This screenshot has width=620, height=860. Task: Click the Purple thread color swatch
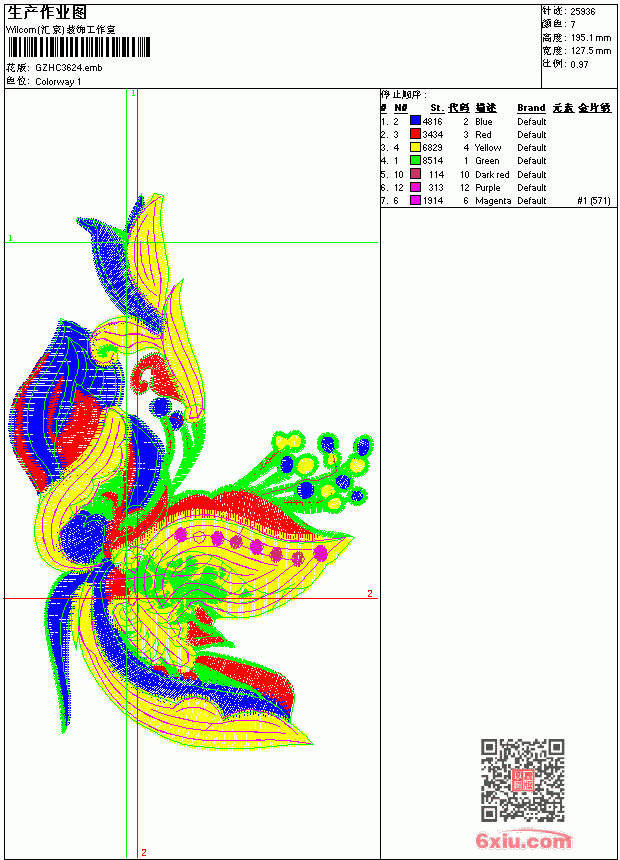click(415, 187)
